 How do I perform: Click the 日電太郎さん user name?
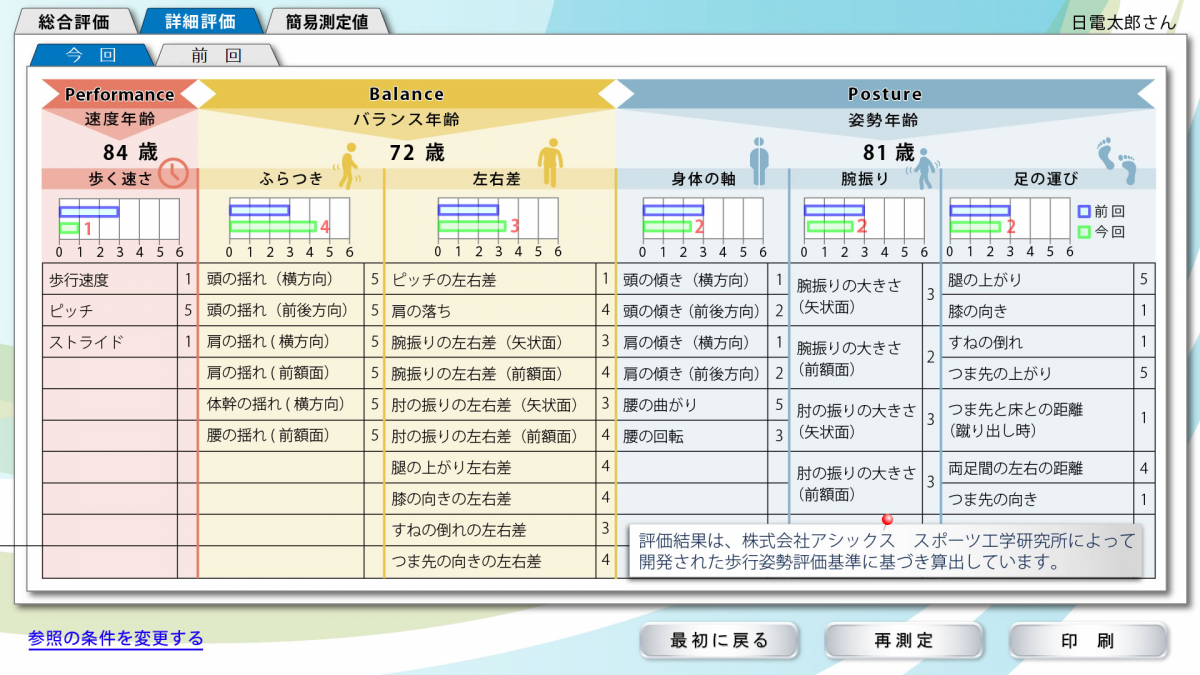(x=1124, y=22)
